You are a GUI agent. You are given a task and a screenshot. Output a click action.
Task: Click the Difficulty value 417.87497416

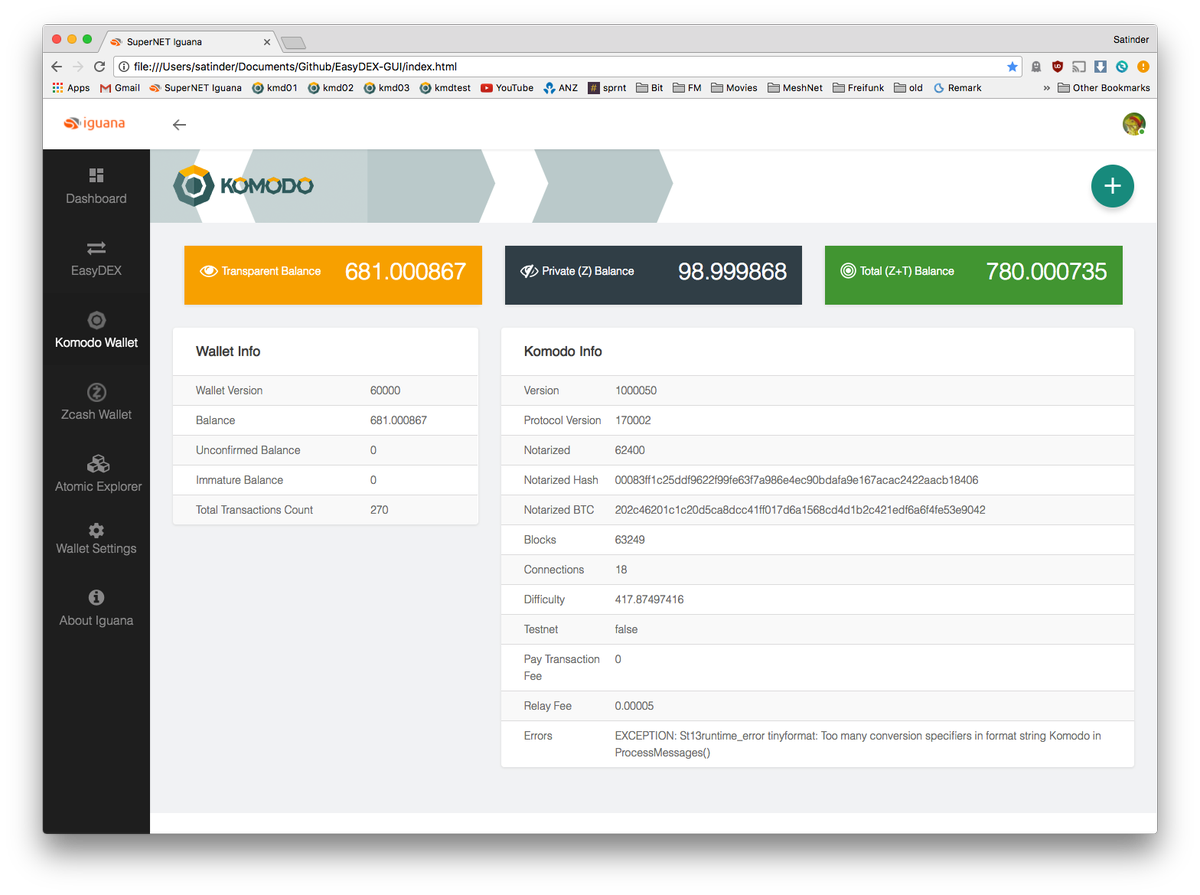(649, 600)
